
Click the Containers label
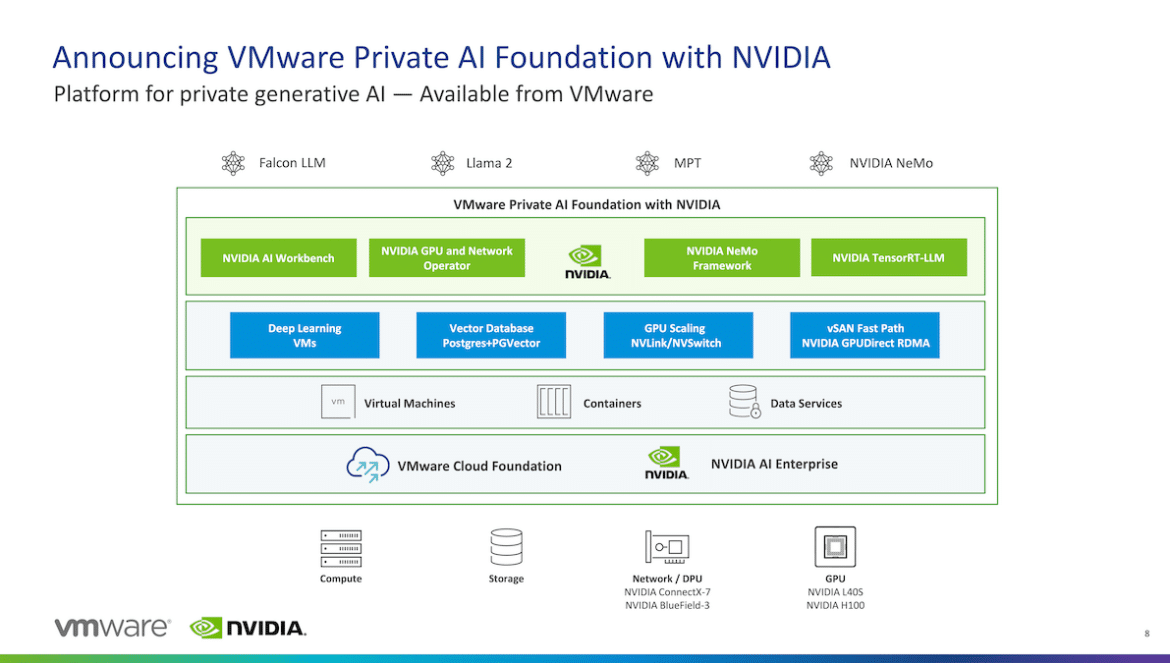click(612, 403)
